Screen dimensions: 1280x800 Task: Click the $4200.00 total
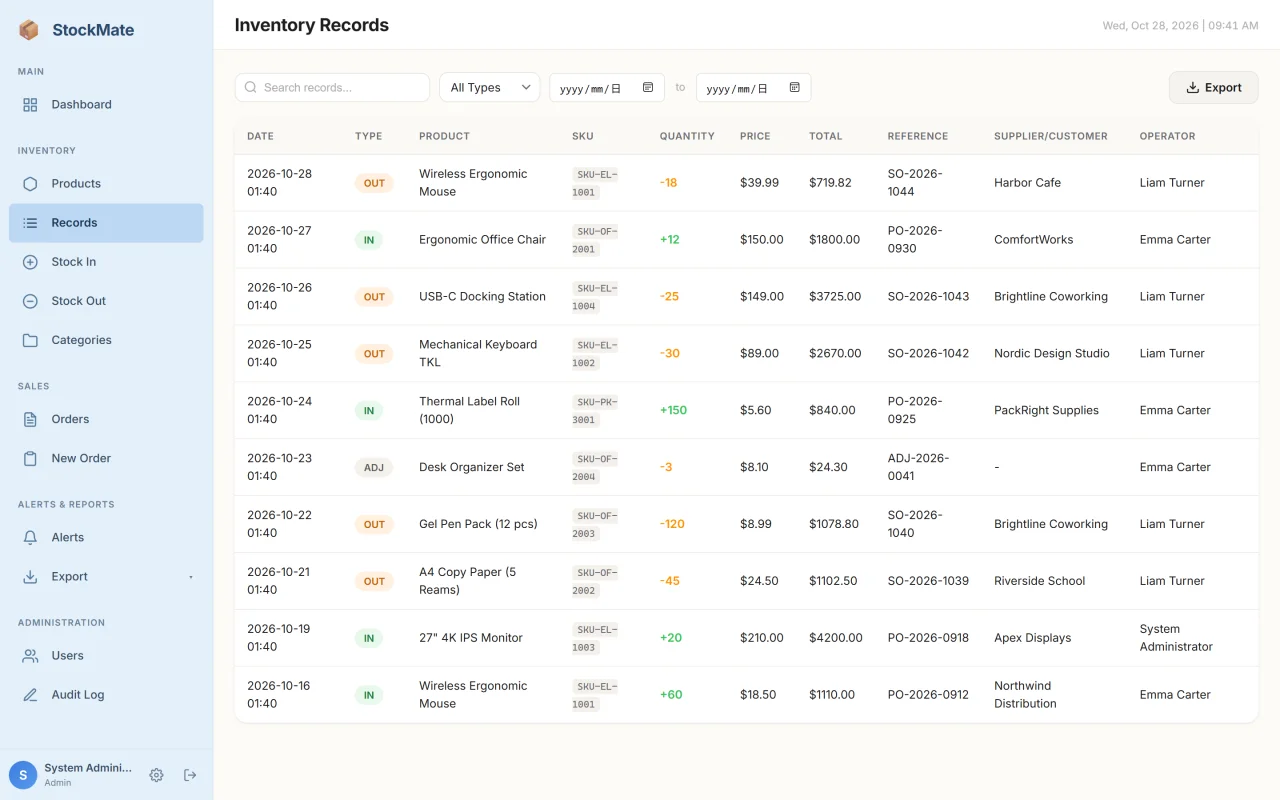click(836, 638)
